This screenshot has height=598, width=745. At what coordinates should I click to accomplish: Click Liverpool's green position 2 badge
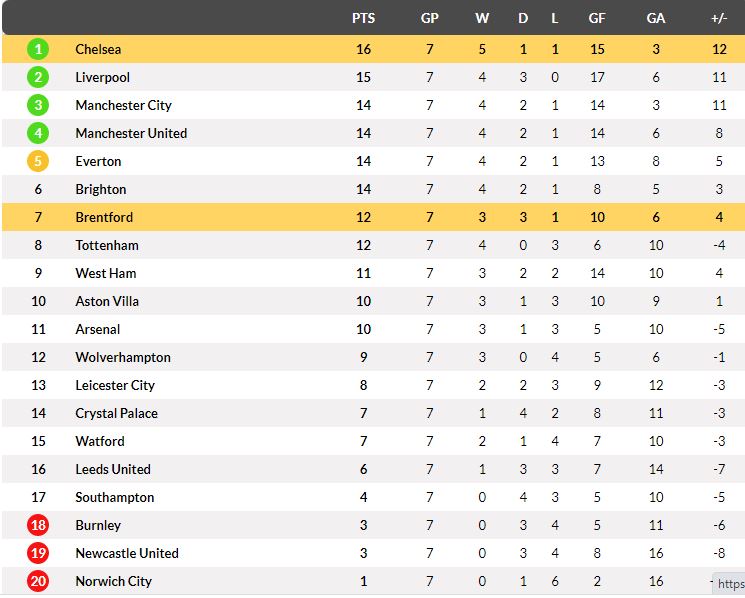tap(38, 77)
